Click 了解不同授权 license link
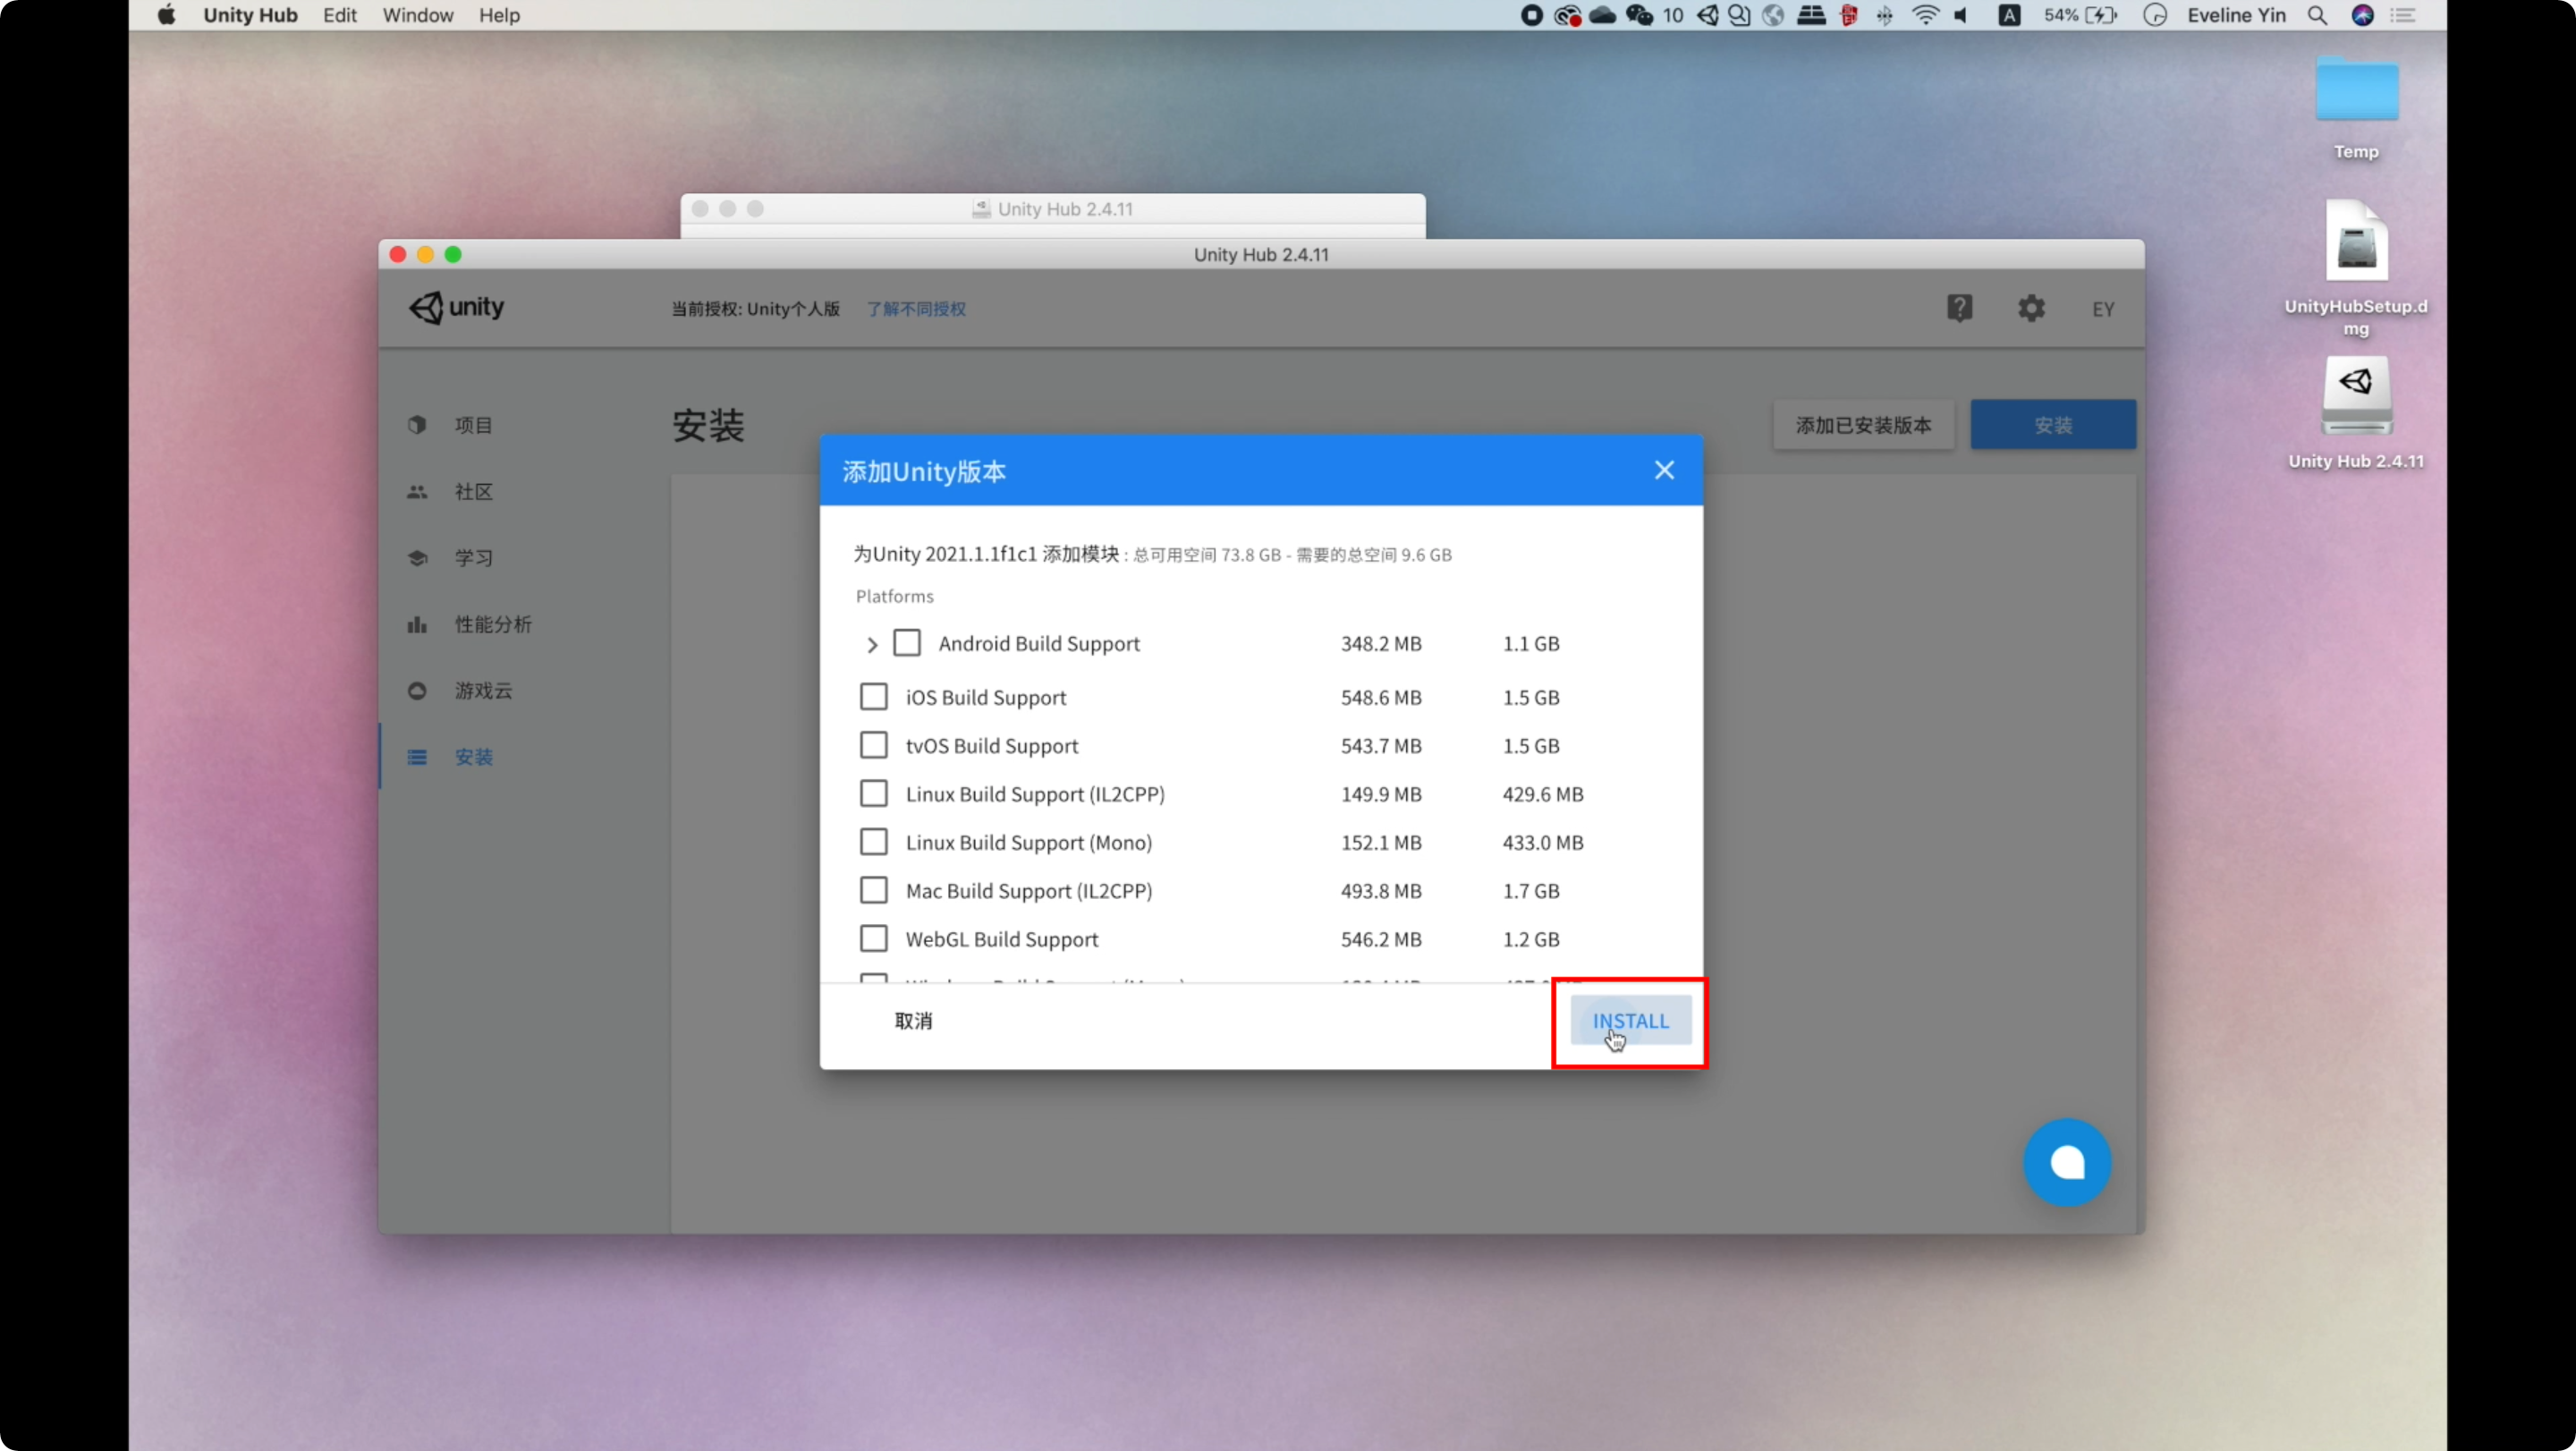The height and width of the screenshot is (1451, 2576). (x=916, y=309)
